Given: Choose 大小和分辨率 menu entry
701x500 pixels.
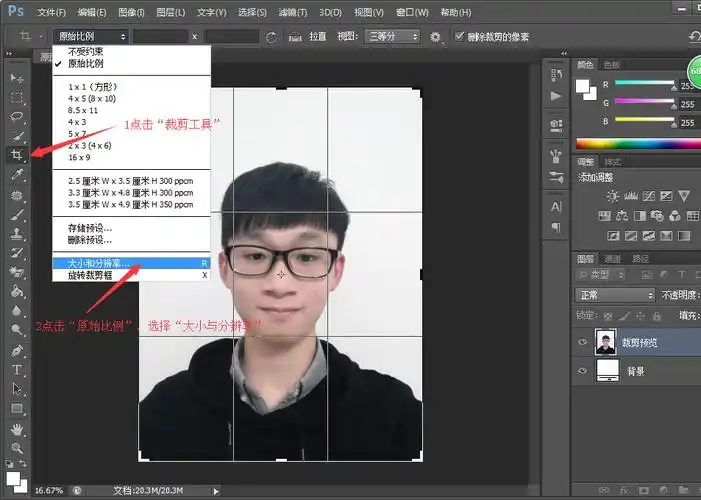Looking at the screenshot, I should coord(131,263).
